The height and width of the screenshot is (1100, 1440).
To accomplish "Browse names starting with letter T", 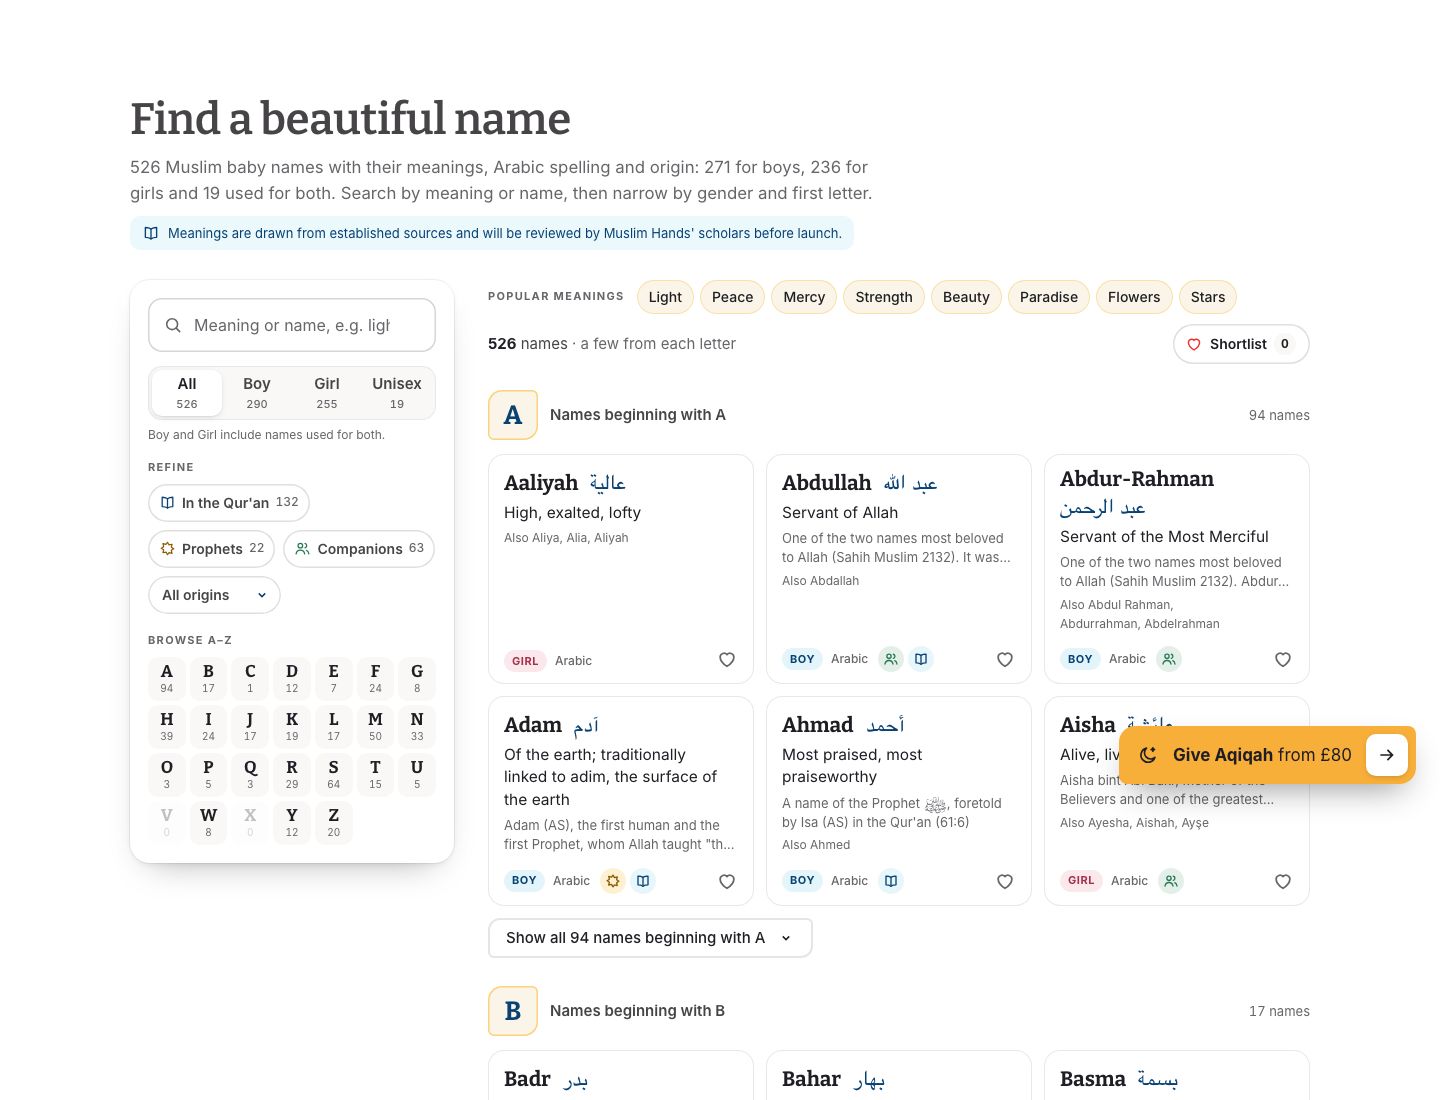I will tap(375, 774).
